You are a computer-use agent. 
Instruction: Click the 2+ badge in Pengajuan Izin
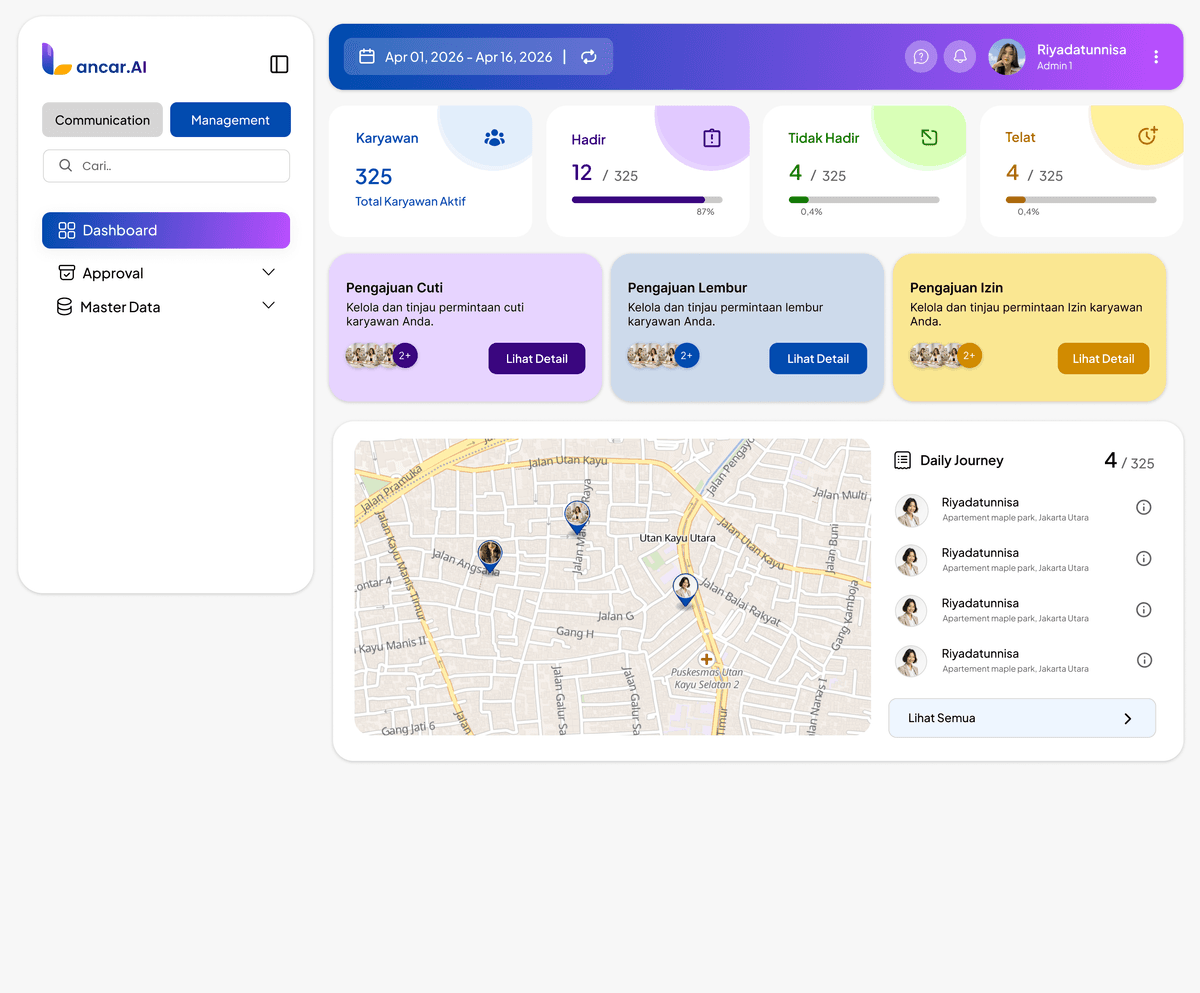coord(970,355)
